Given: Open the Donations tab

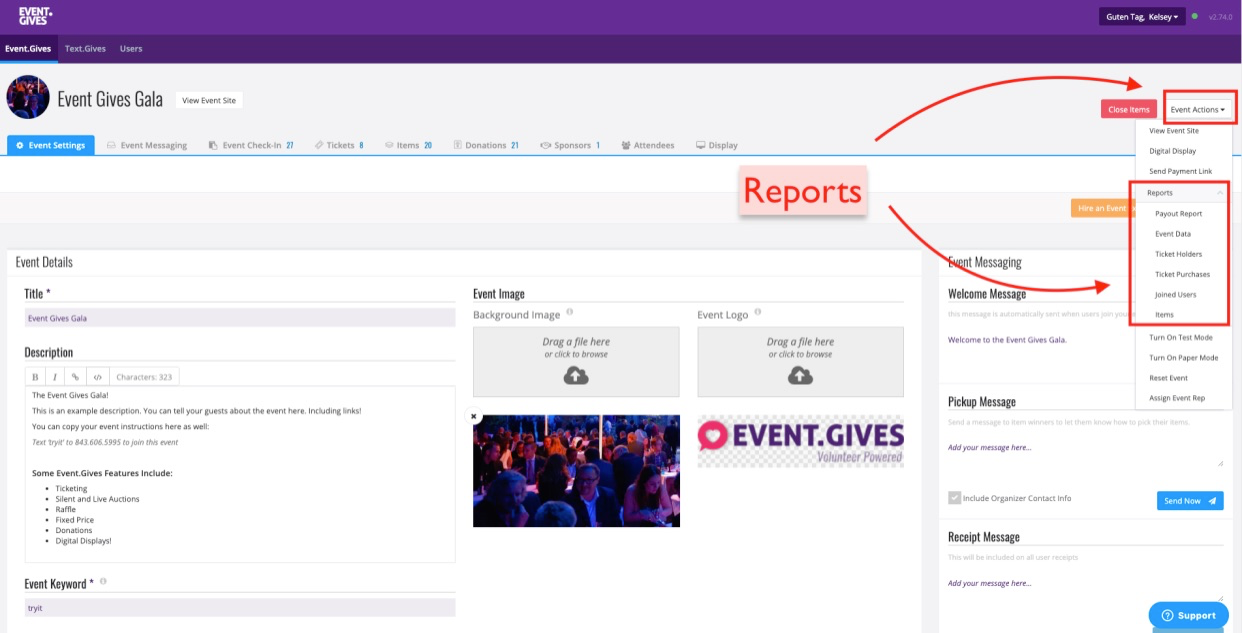Looking at the screenshot, I should [x=486, y=145].
